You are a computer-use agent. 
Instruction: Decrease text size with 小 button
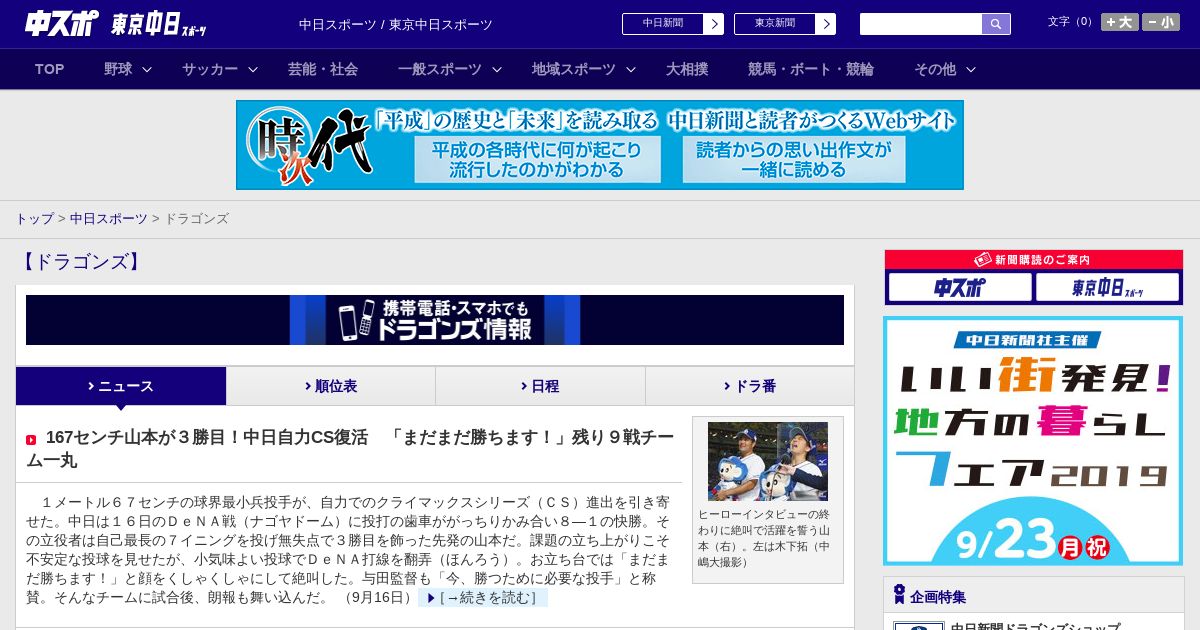[1161, 22]
